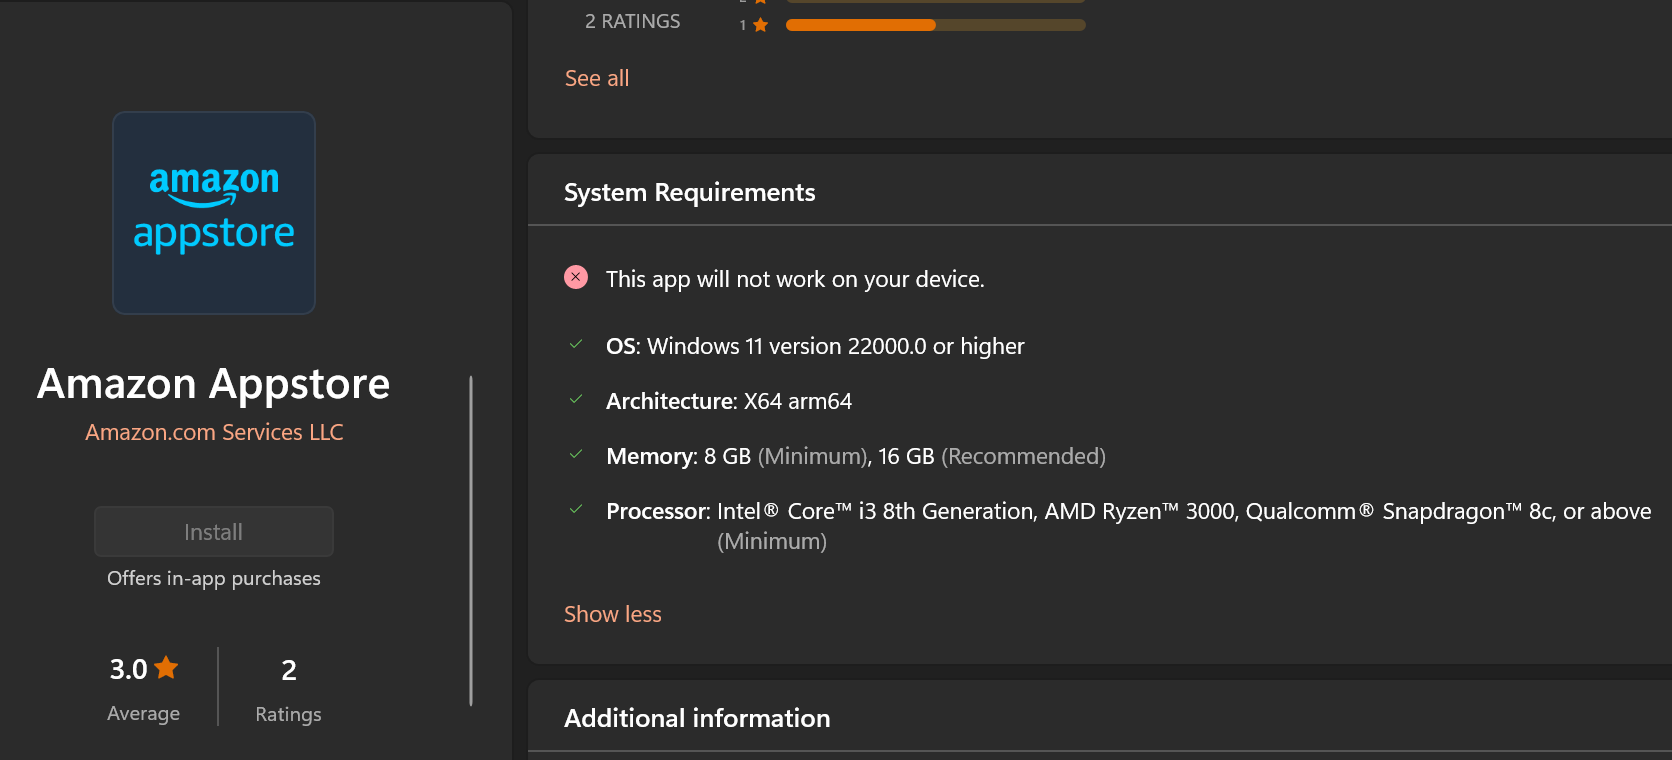Image resolution: width=1672 pixels, height=760 pixels.
Task: Click the checkmark next to Processor requirement
Action: tap(576, 509)
